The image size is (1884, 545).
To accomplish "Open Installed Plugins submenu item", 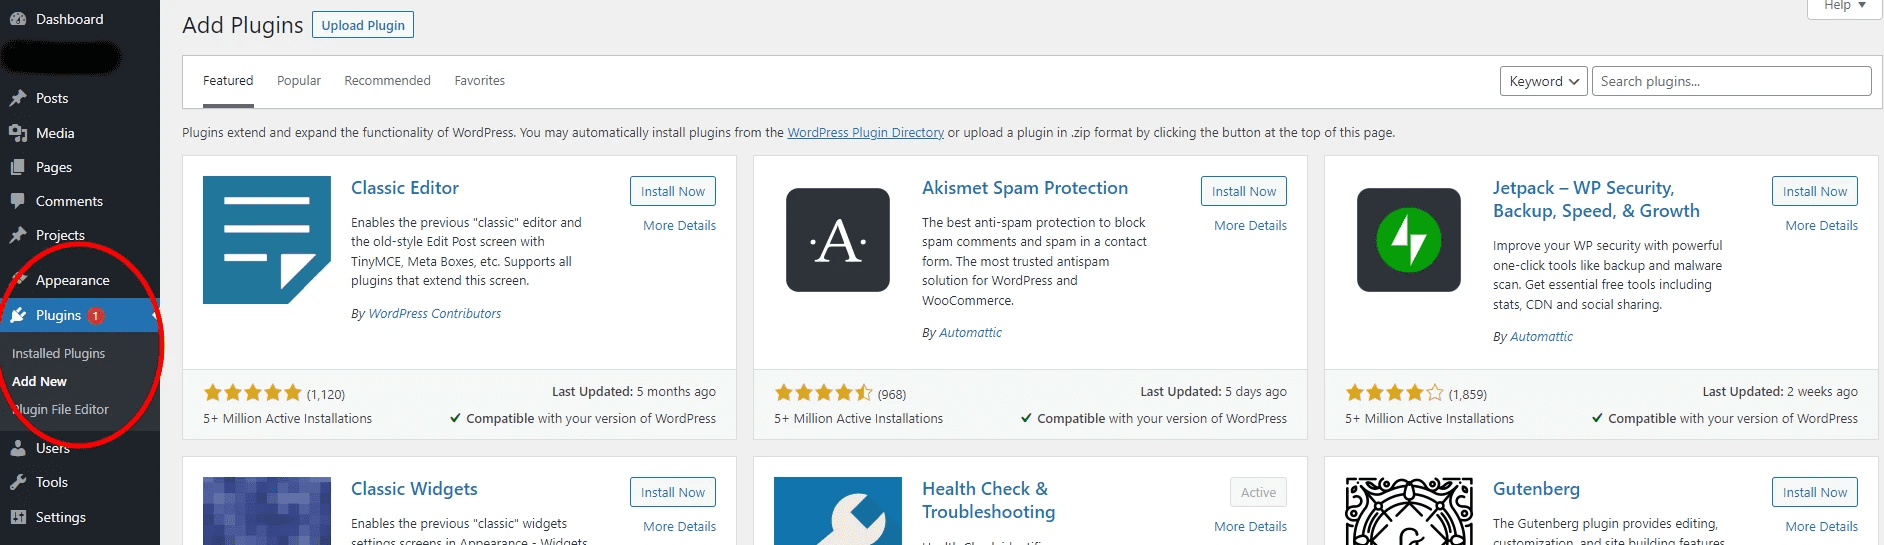I will click(58, 353).
